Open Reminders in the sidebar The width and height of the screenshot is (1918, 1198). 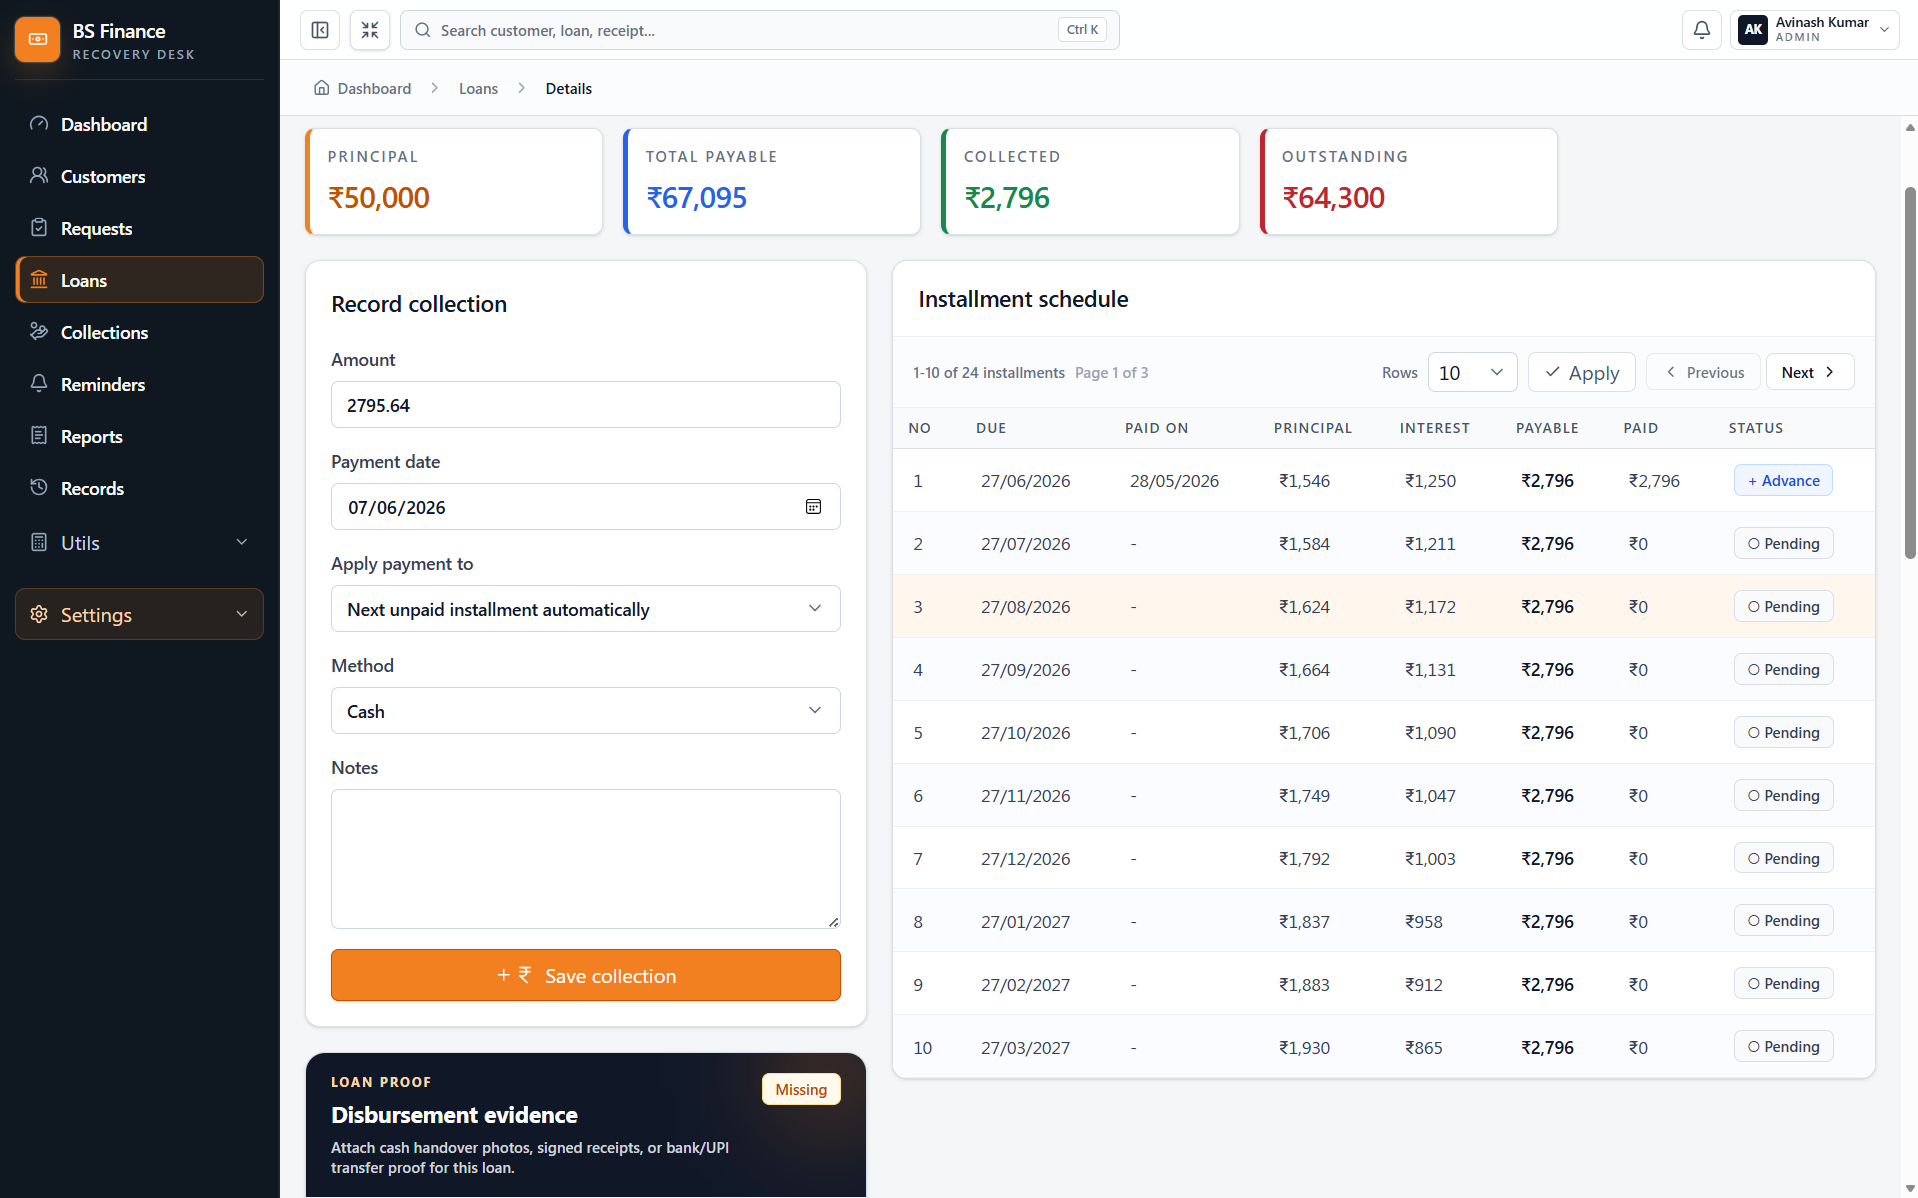click(139, 384)
